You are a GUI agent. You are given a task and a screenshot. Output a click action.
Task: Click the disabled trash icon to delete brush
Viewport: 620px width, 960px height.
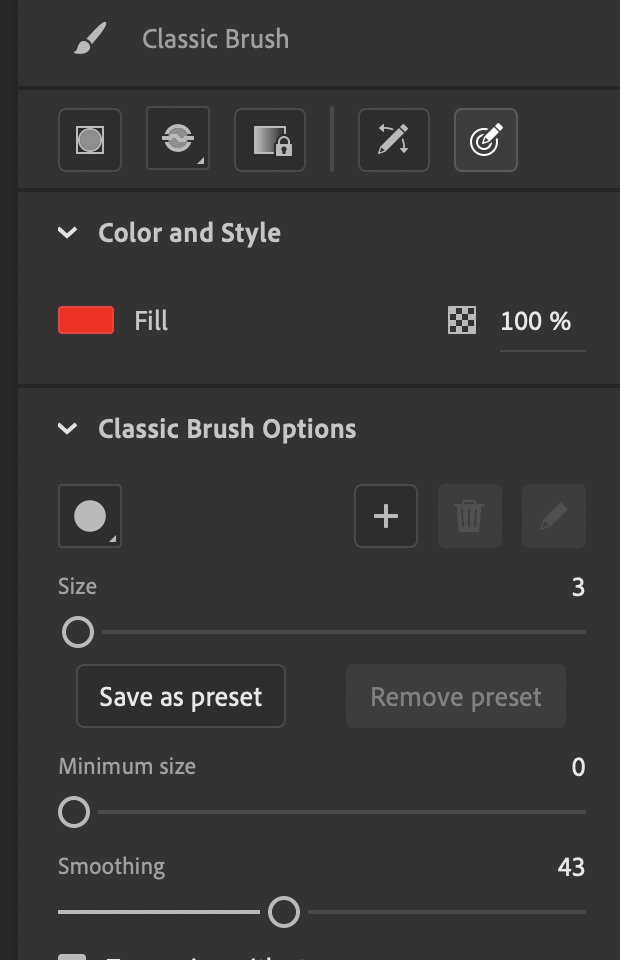(470, 516)
